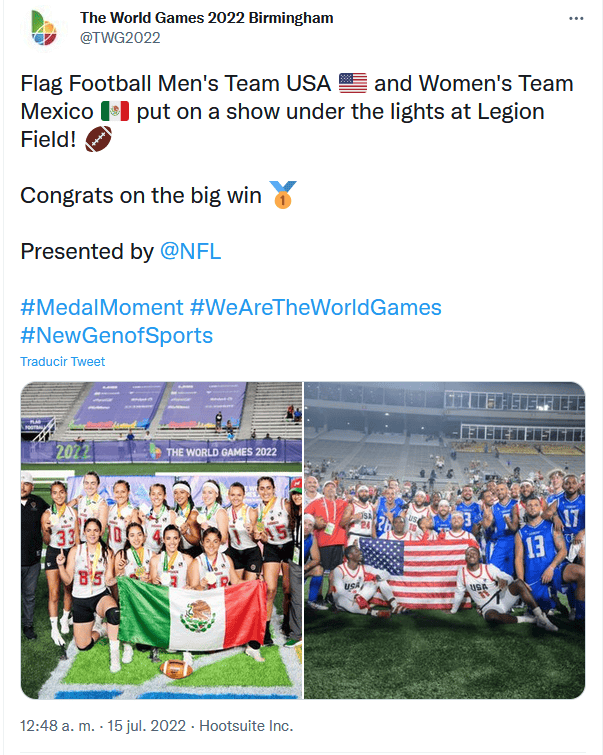Open the #NewGenofSports hashtag

point(117,335)
